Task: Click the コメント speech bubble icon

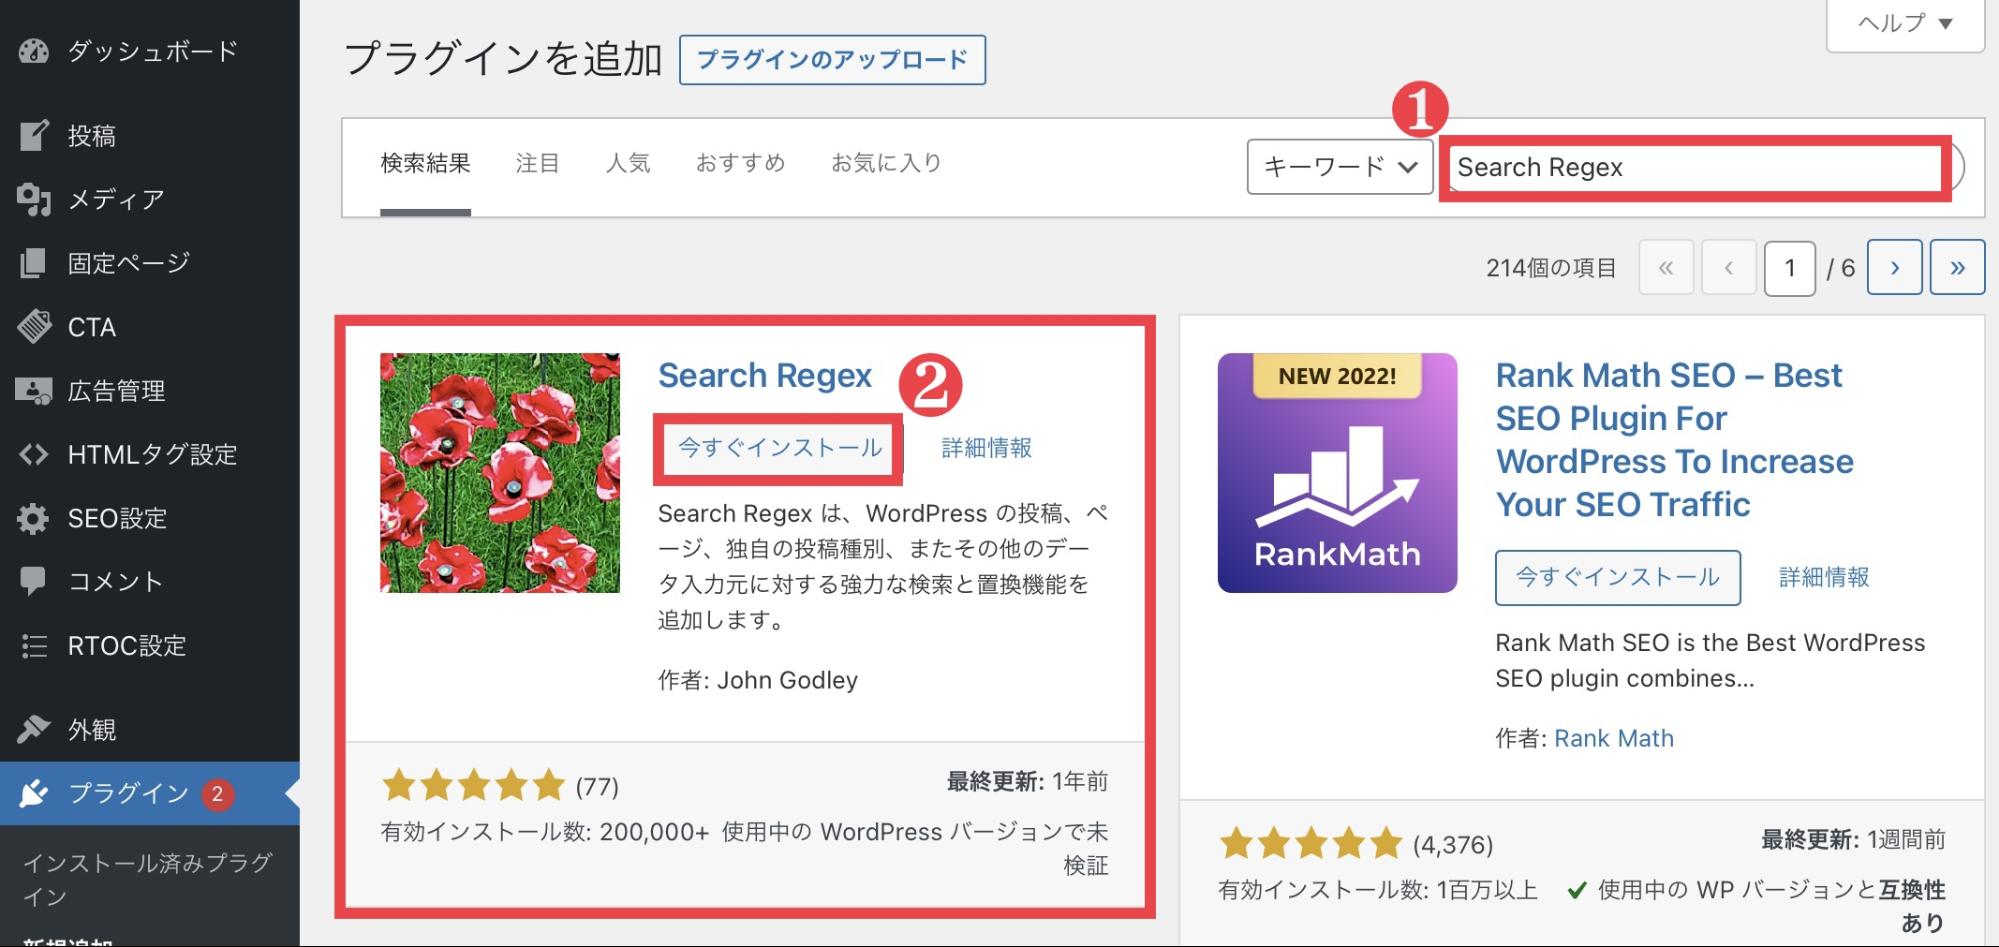Action: click(x=33, y=581)
